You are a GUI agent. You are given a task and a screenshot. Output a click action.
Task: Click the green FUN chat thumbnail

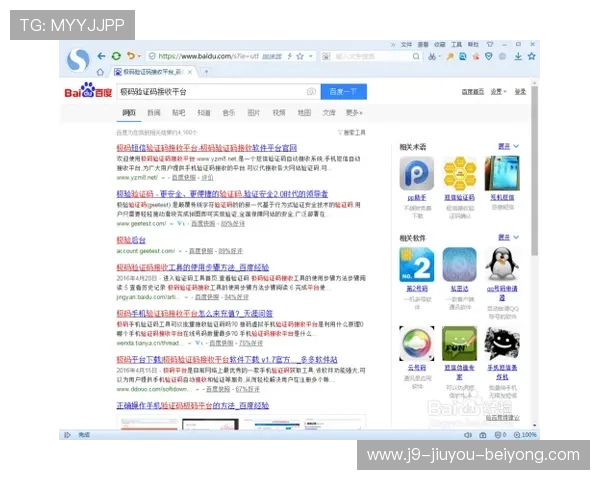(460, 343)
